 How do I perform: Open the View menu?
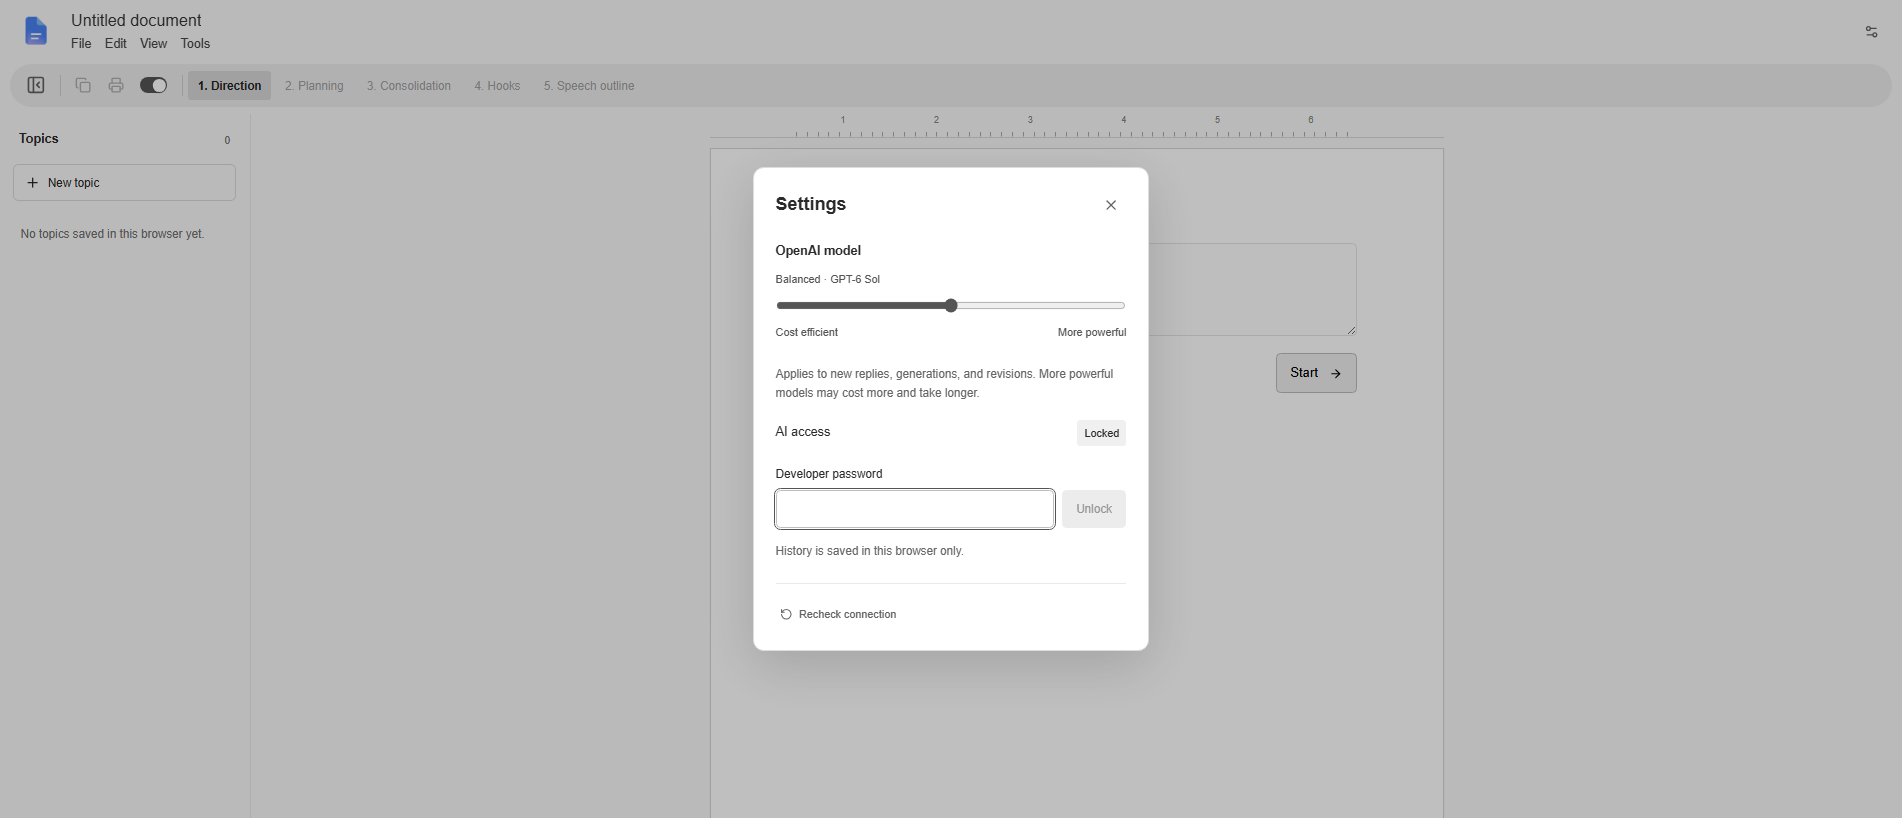[153, 43]
